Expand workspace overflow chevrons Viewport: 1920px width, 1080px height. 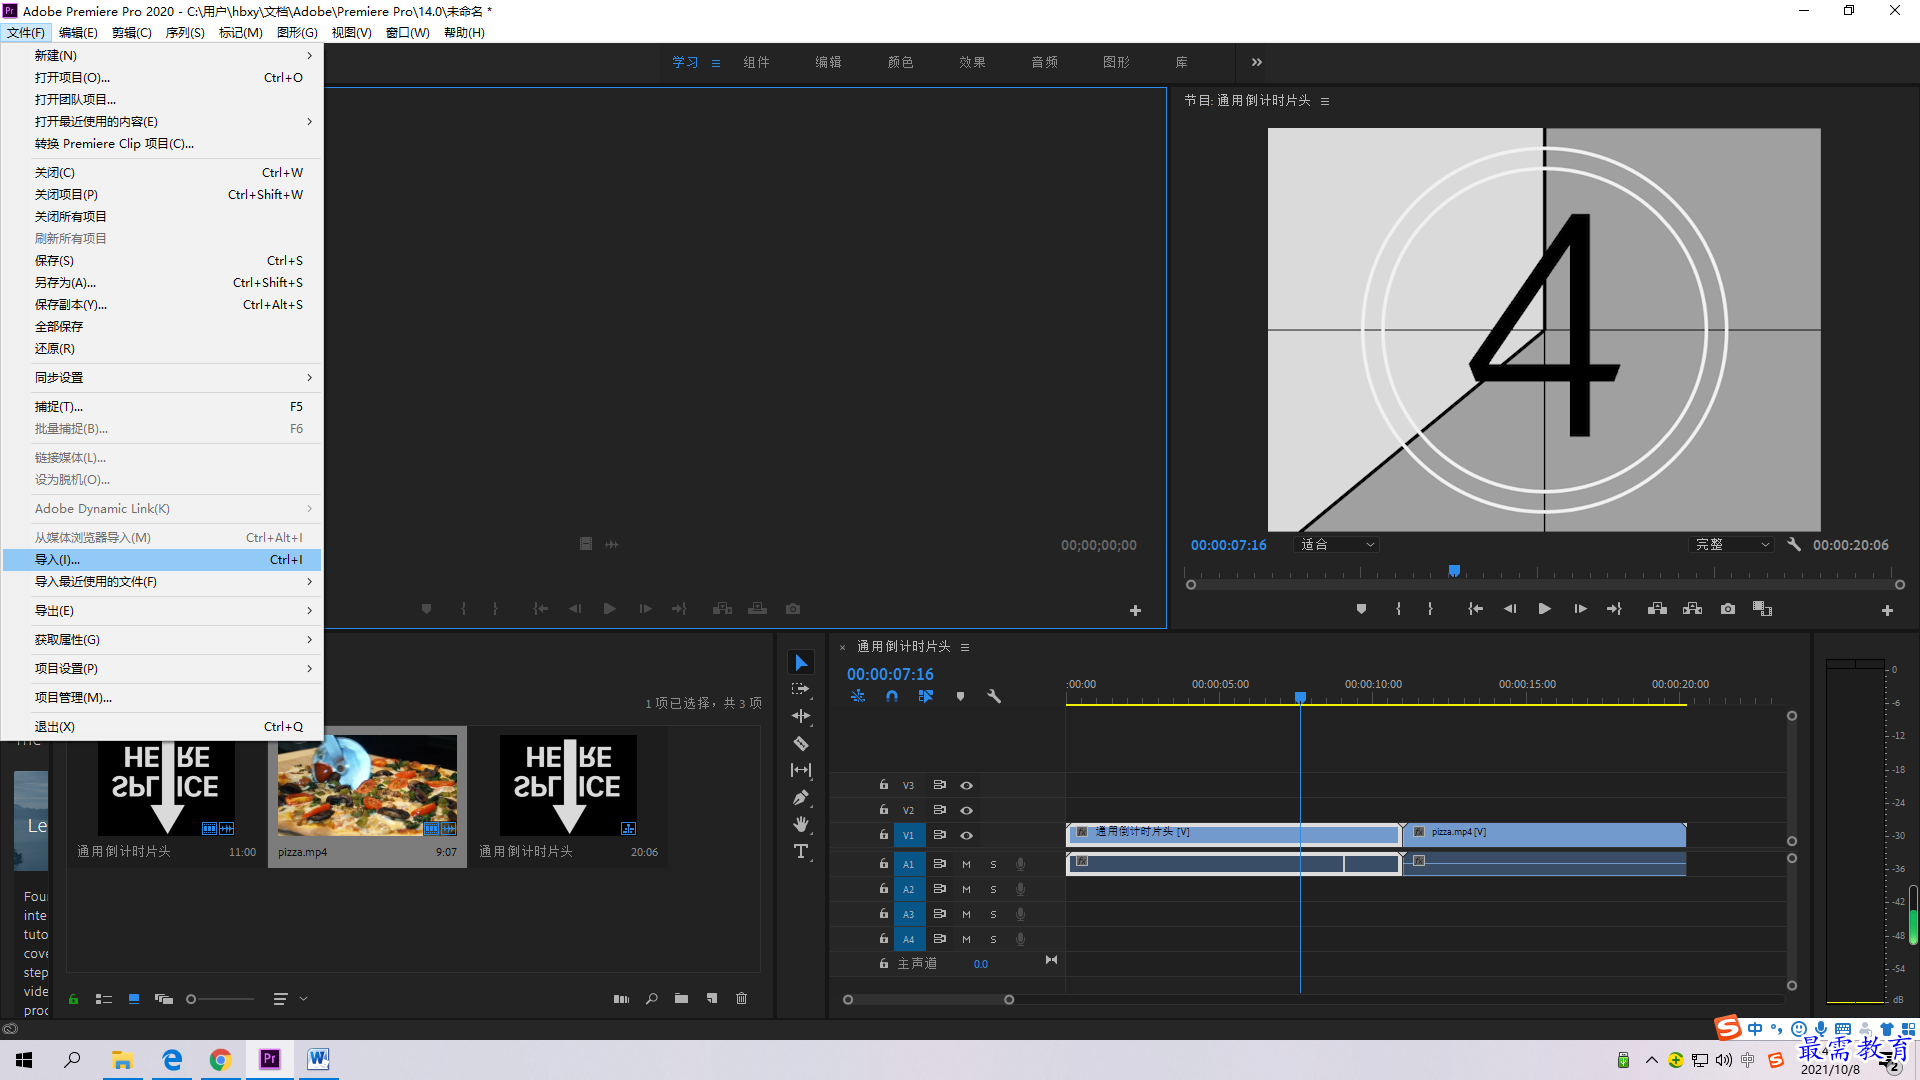pyautogui.click(x=1257, y=62)
